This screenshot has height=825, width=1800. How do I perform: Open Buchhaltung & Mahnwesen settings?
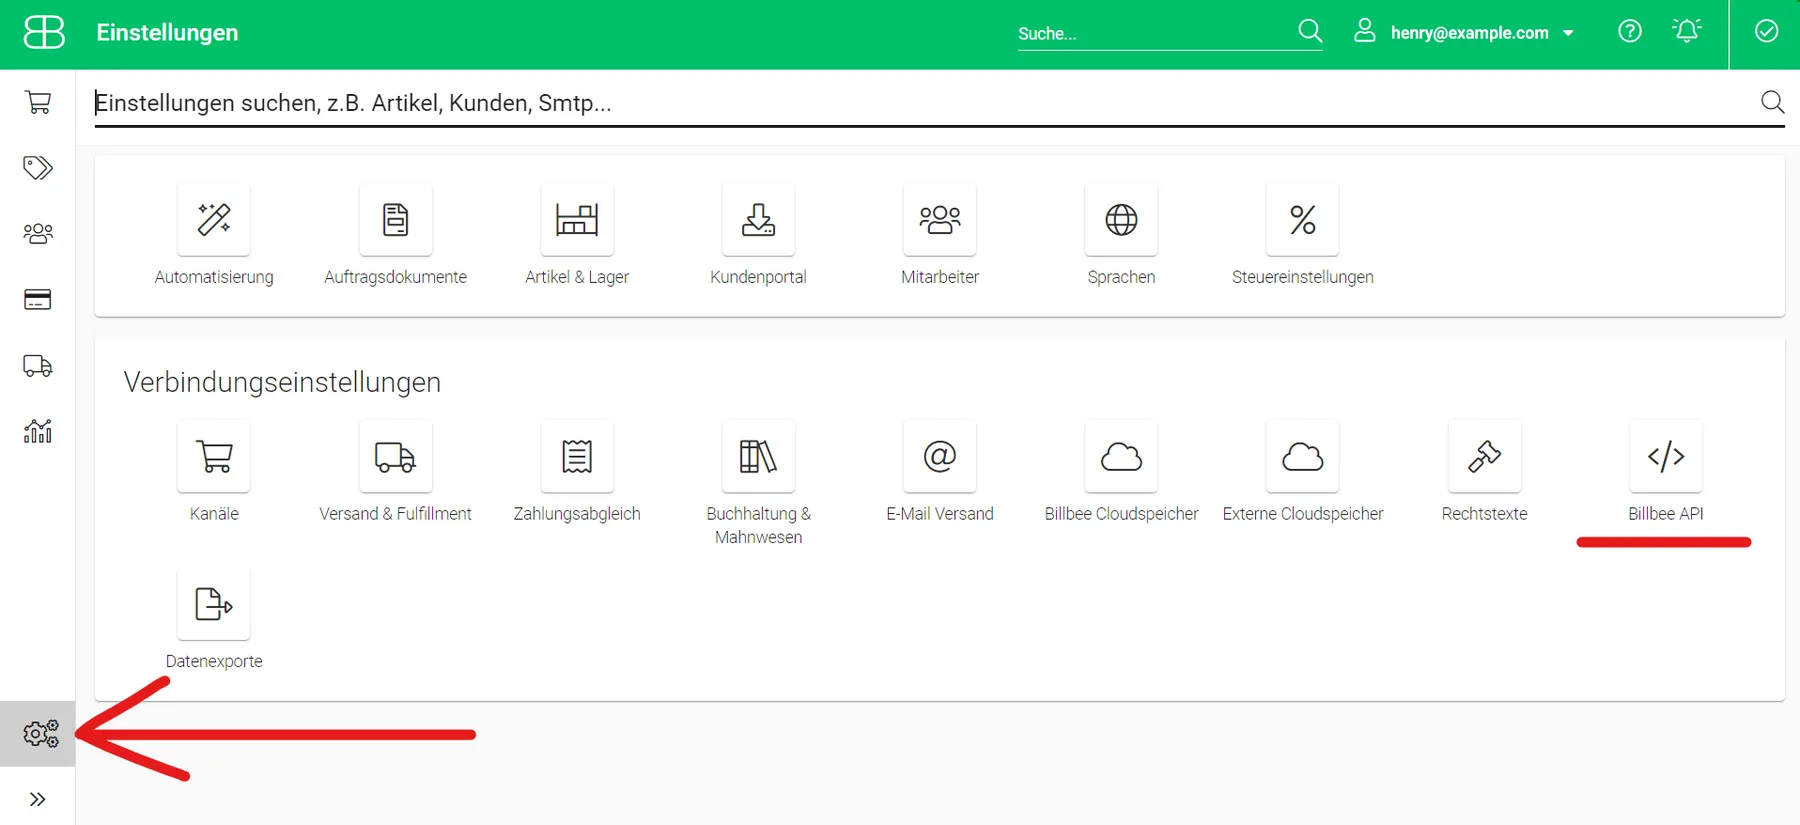point(758,457)
